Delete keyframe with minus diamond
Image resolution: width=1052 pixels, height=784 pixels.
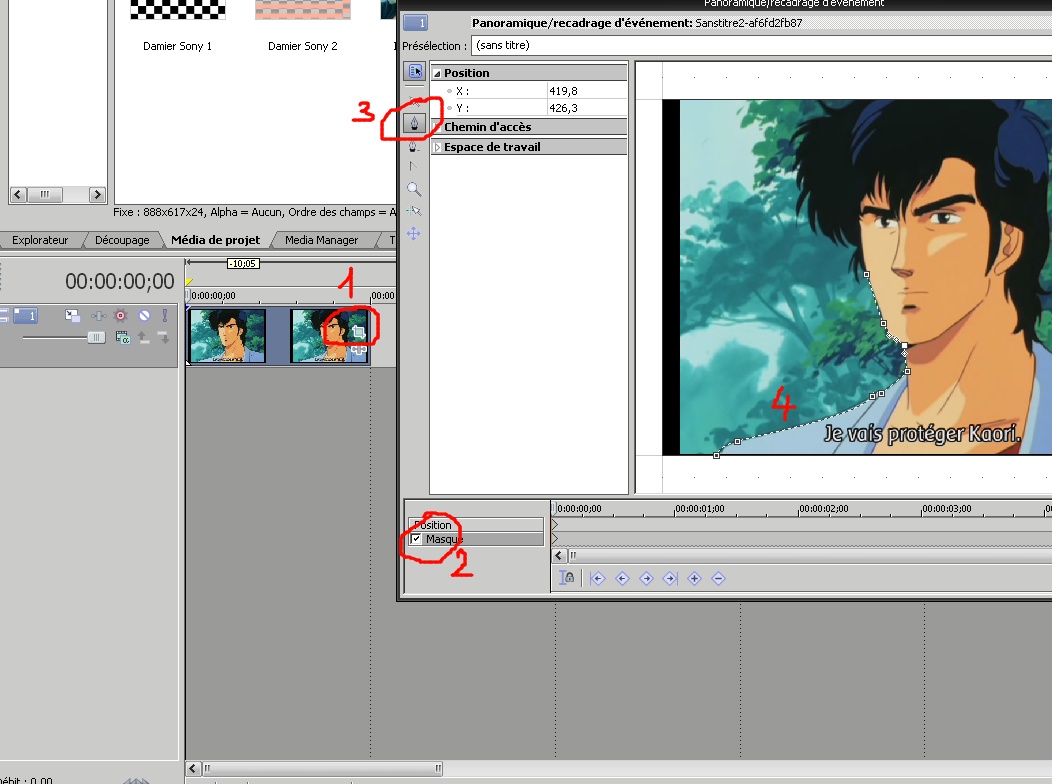coord(719,578)
